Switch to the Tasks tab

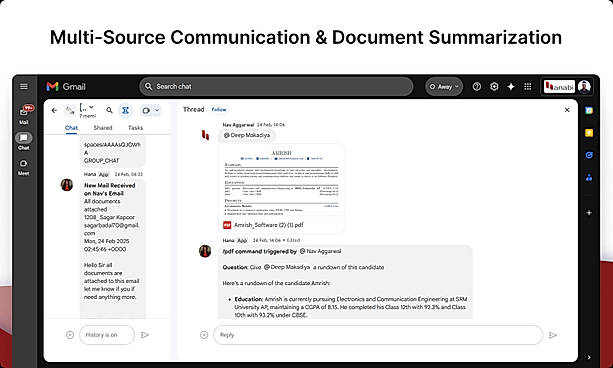(x=135, y=128)
